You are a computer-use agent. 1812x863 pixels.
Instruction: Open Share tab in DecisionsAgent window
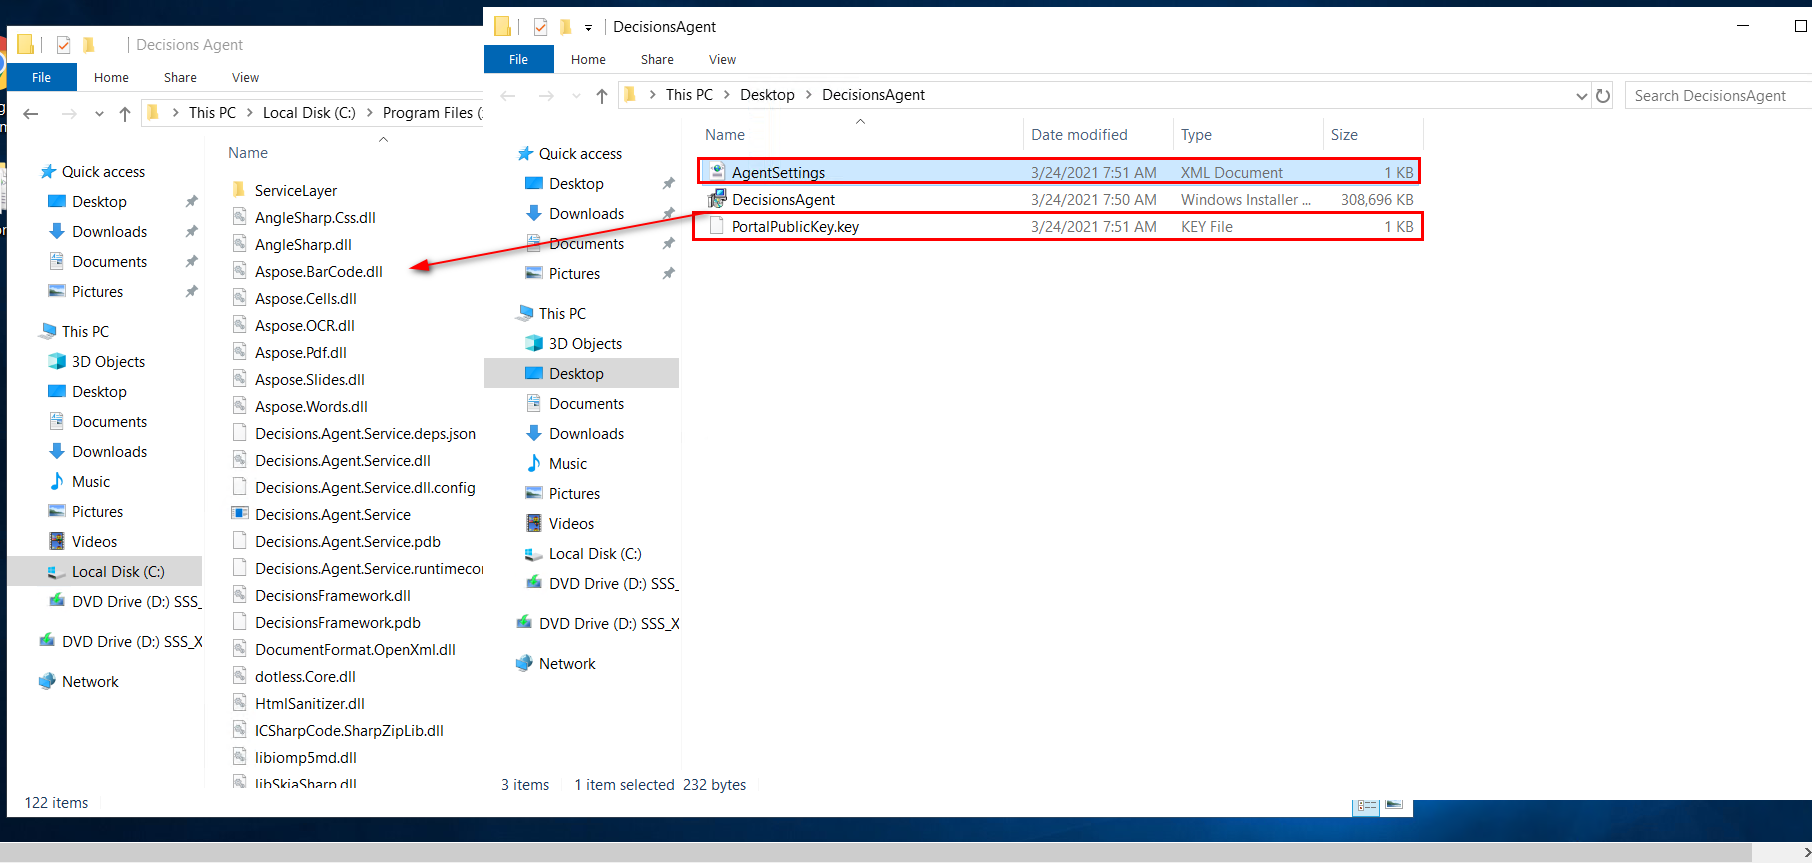click(x=657, y=59)
